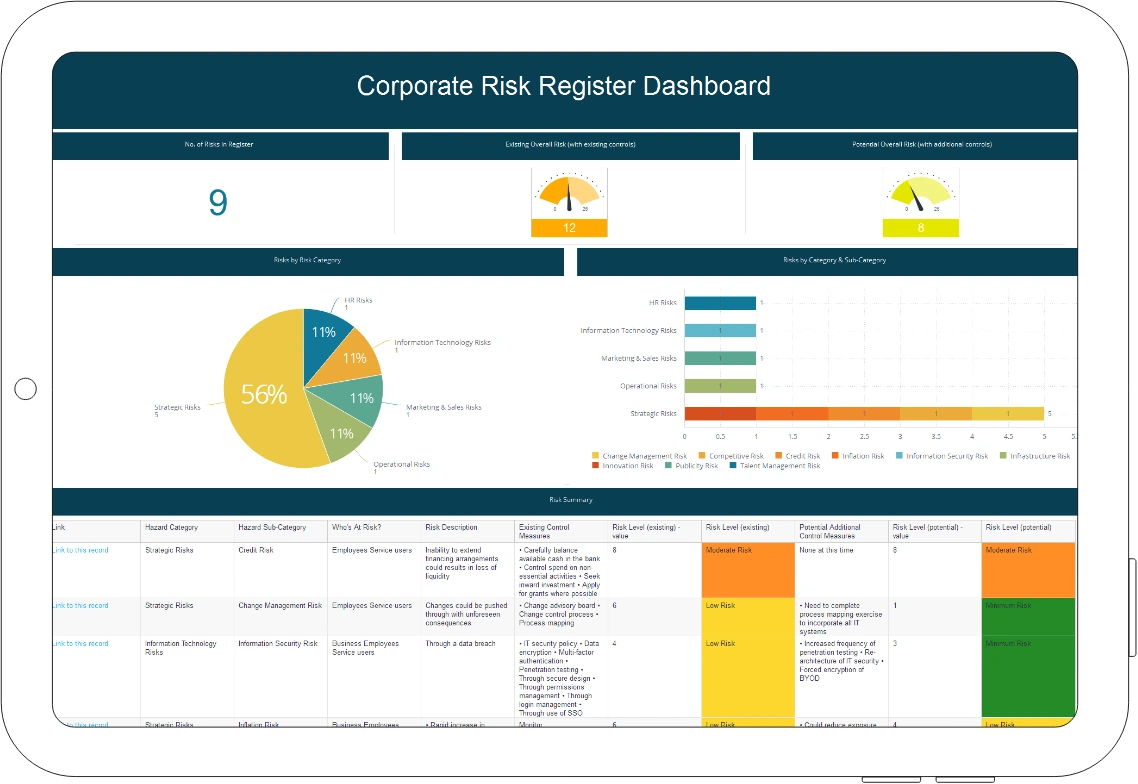Viewport: 1138px width, 784px height.
Task: Click the No. of Risks in Register header
Action: [x=221, y=145]
